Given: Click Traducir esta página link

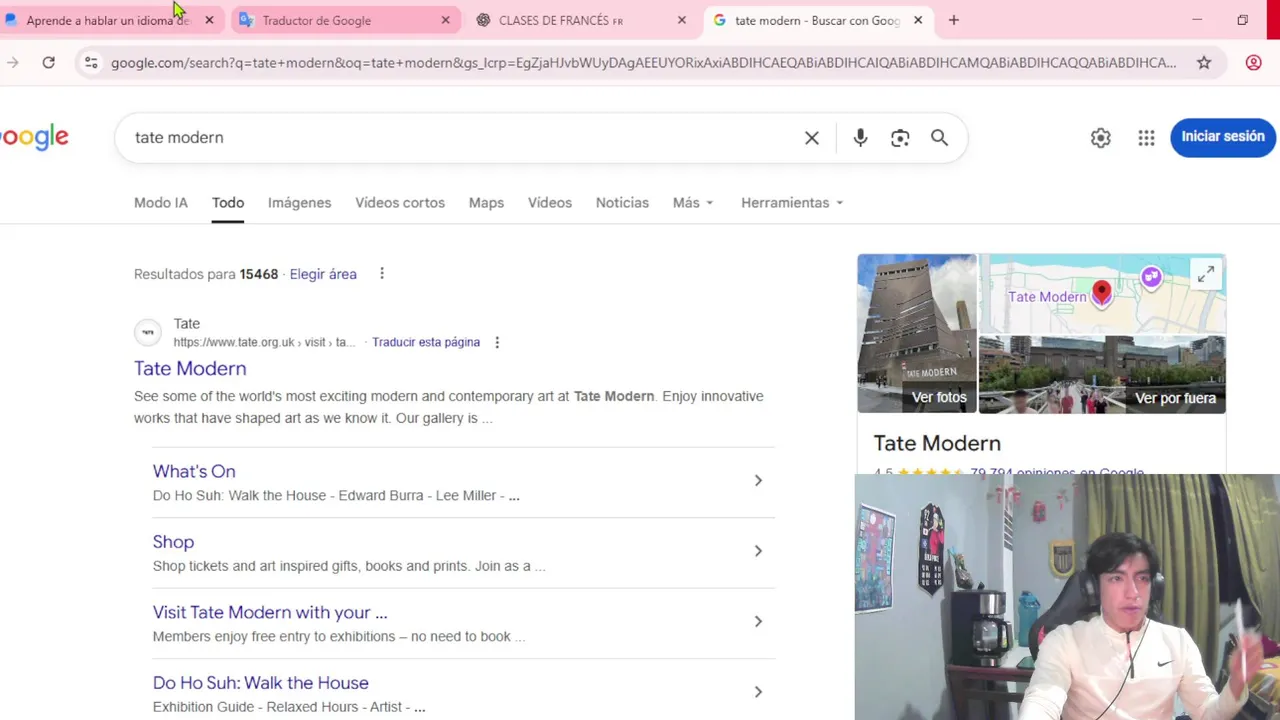Looking at the screenshot, I should coord(426,342).
